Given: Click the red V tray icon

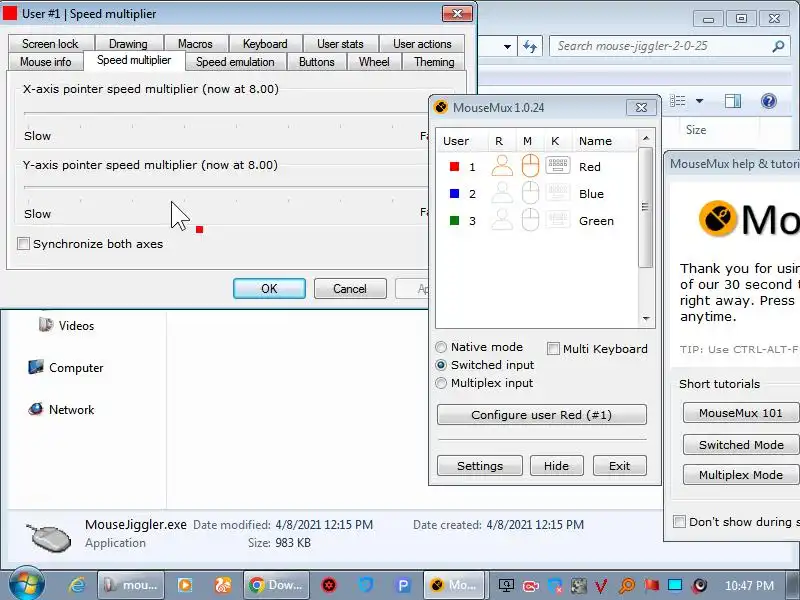Looking at the screenshot, I should [x=602, y=586].
